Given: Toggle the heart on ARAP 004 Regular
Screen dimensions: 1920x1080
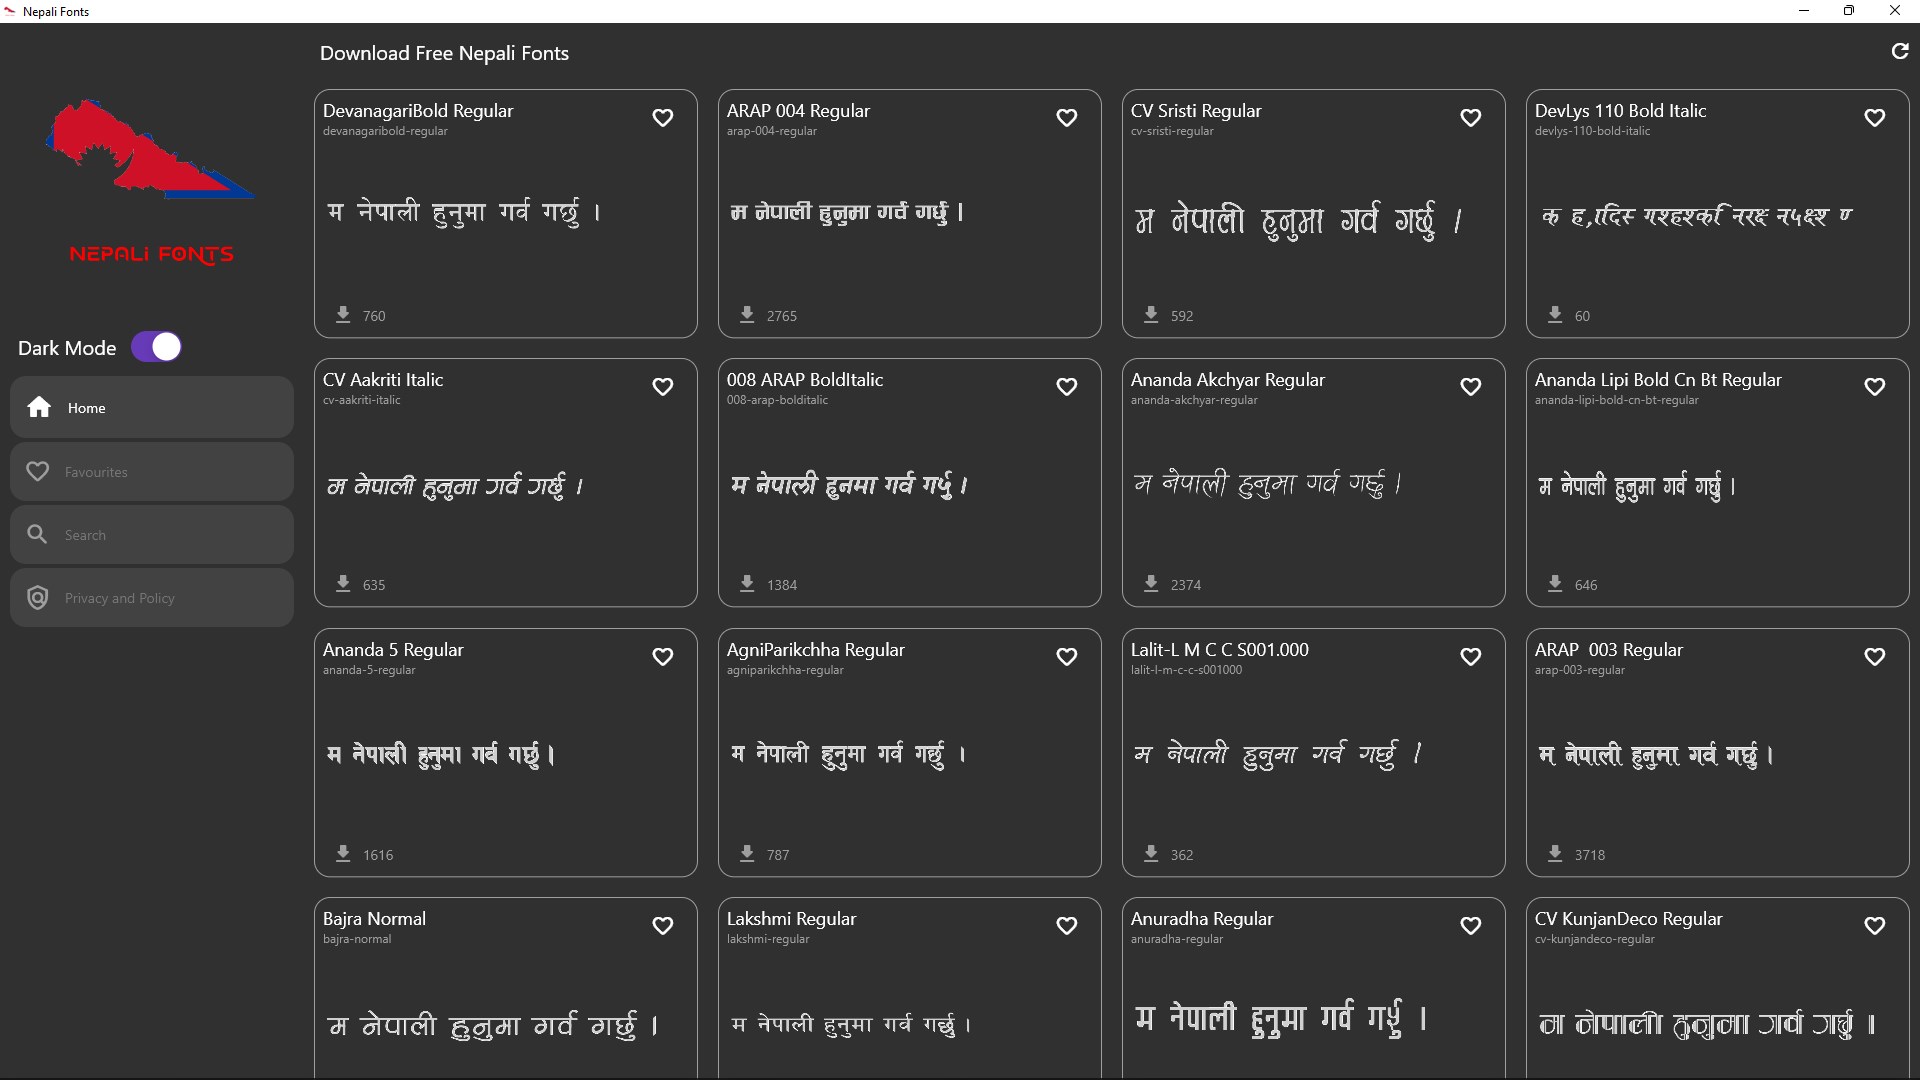Looking at the screenshot, I should (x=1066, y=118).
